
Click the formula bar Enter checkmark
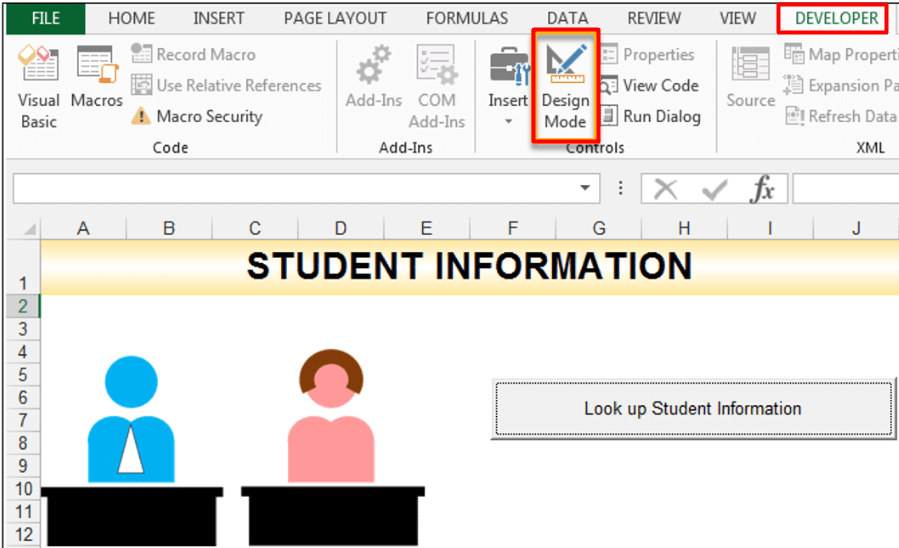pos(714,189)
